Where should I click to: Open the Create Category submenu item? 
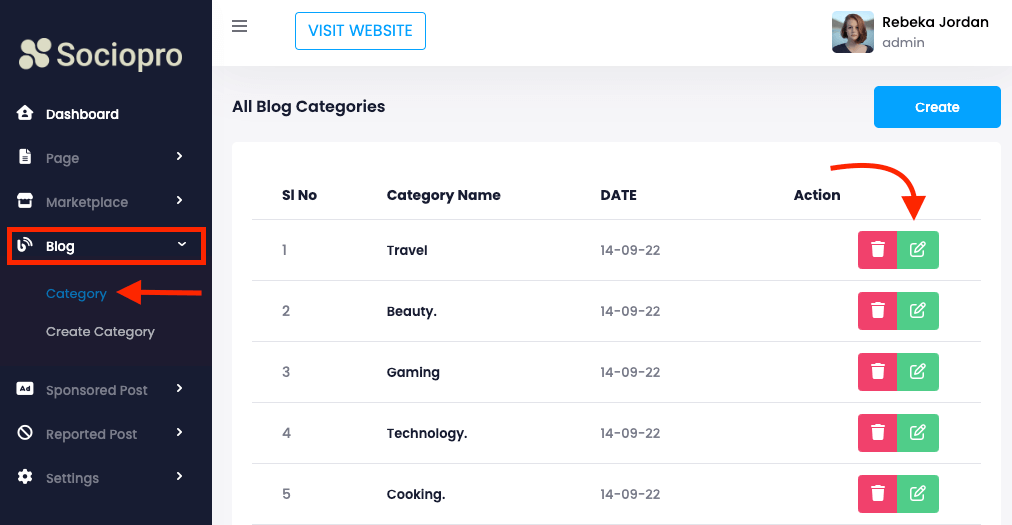click(x=100, y=332)
